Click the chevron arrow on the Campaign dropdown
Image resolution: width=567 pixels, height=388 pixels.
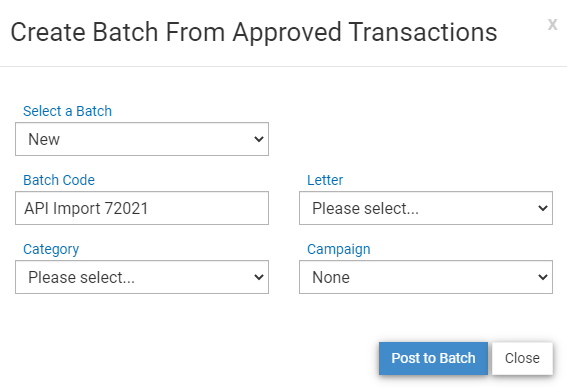point(542,277)
